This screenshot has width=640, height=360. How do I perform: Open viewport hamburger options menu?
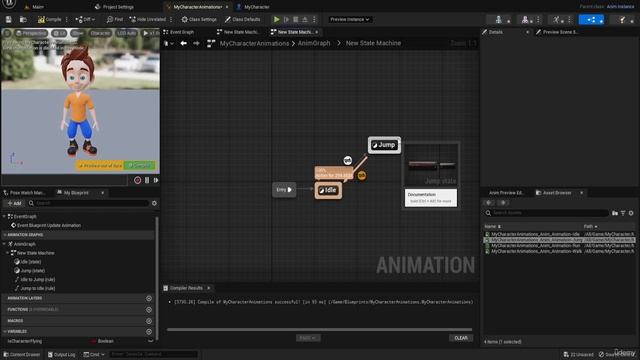7,33
